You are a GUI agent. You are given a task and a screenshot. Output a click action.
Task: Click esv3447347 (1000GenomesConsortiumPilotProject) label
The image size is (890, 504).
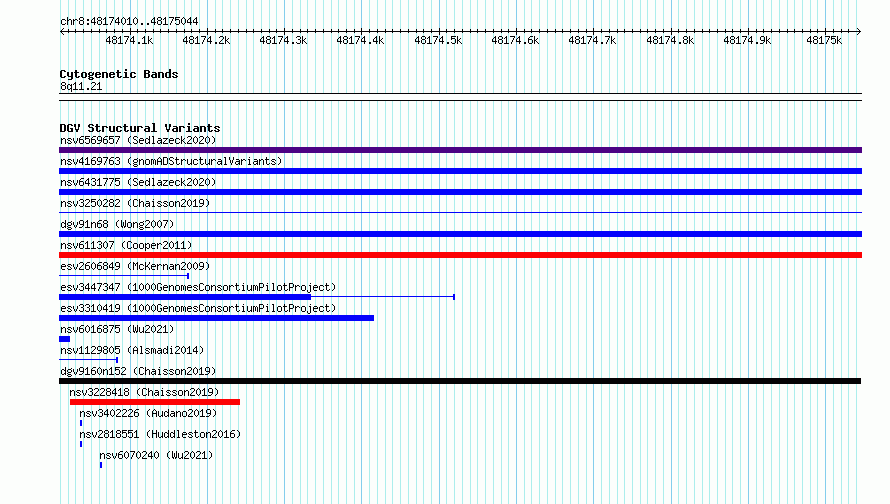coord(198,287)
